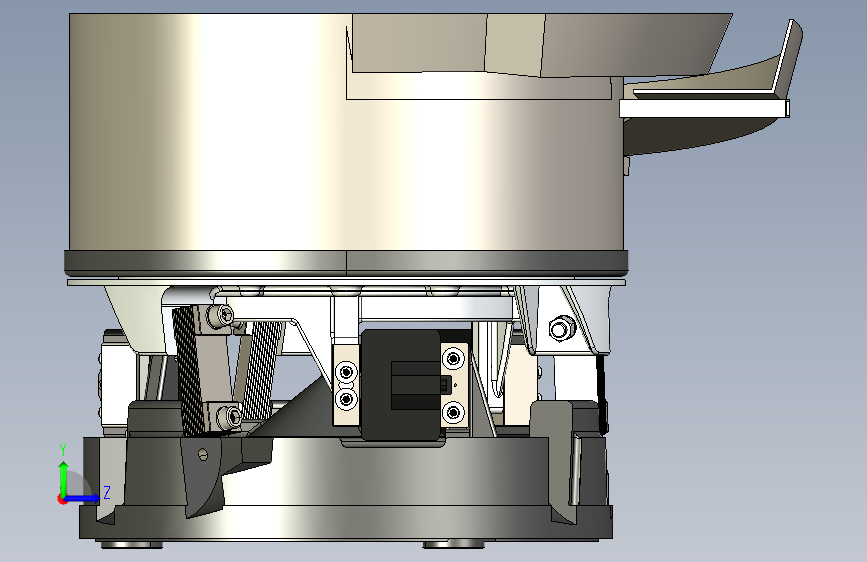The image size is (867, 562).
Task: Select the right rubber foot under the base
Action: tap(453, 544)
